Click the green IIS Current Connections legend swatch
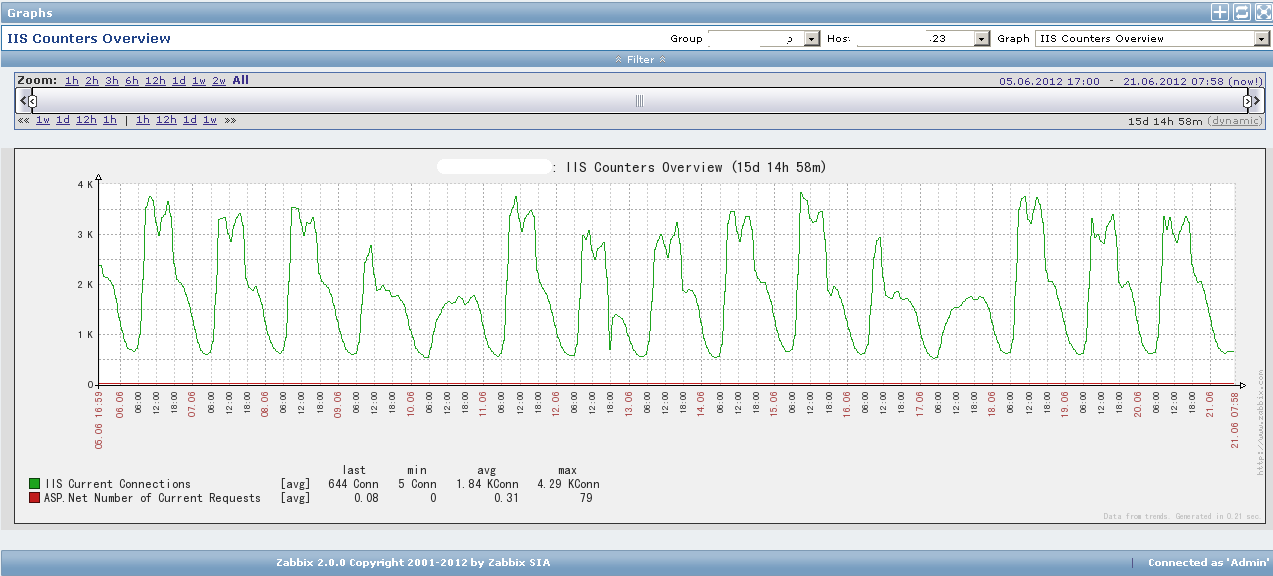This screenshot has height=576, width=1273. coord(35,484)
